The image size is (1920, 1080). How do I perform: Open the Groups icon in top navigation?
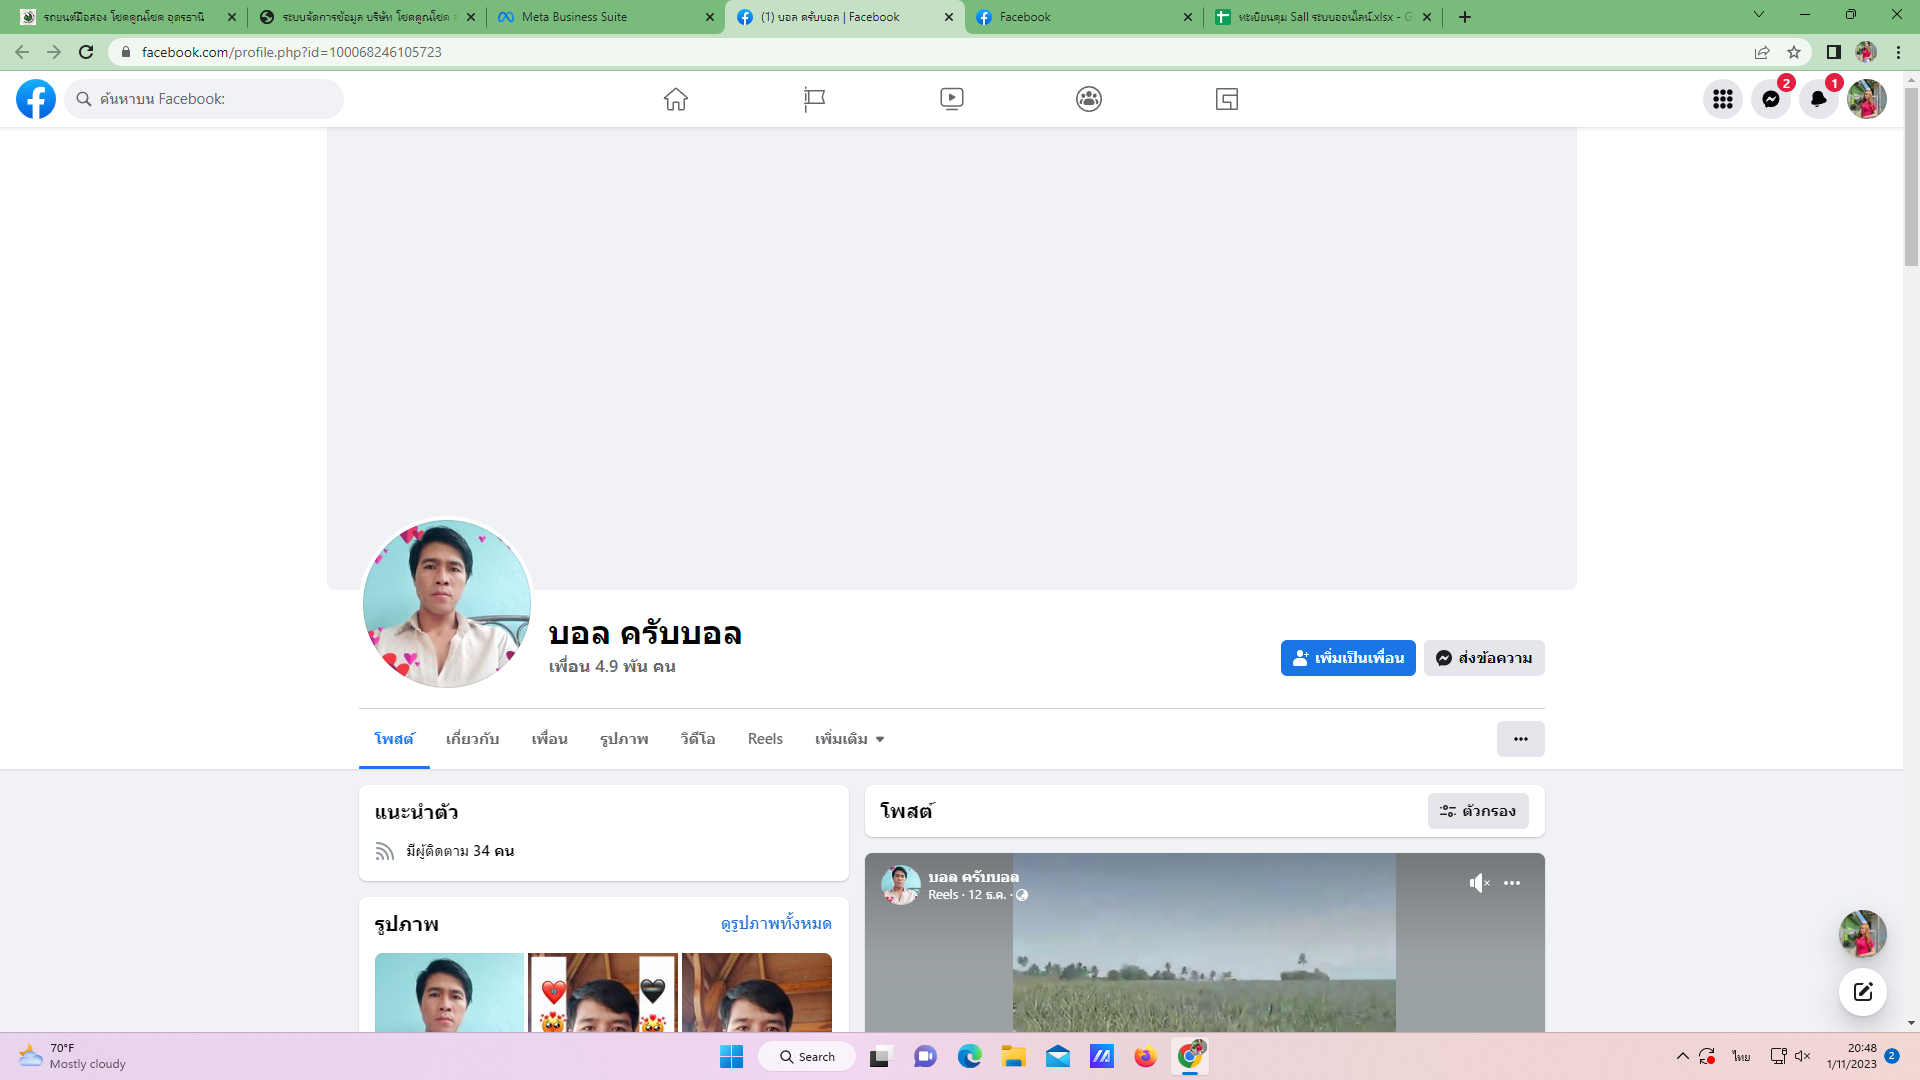(1089, 99)
